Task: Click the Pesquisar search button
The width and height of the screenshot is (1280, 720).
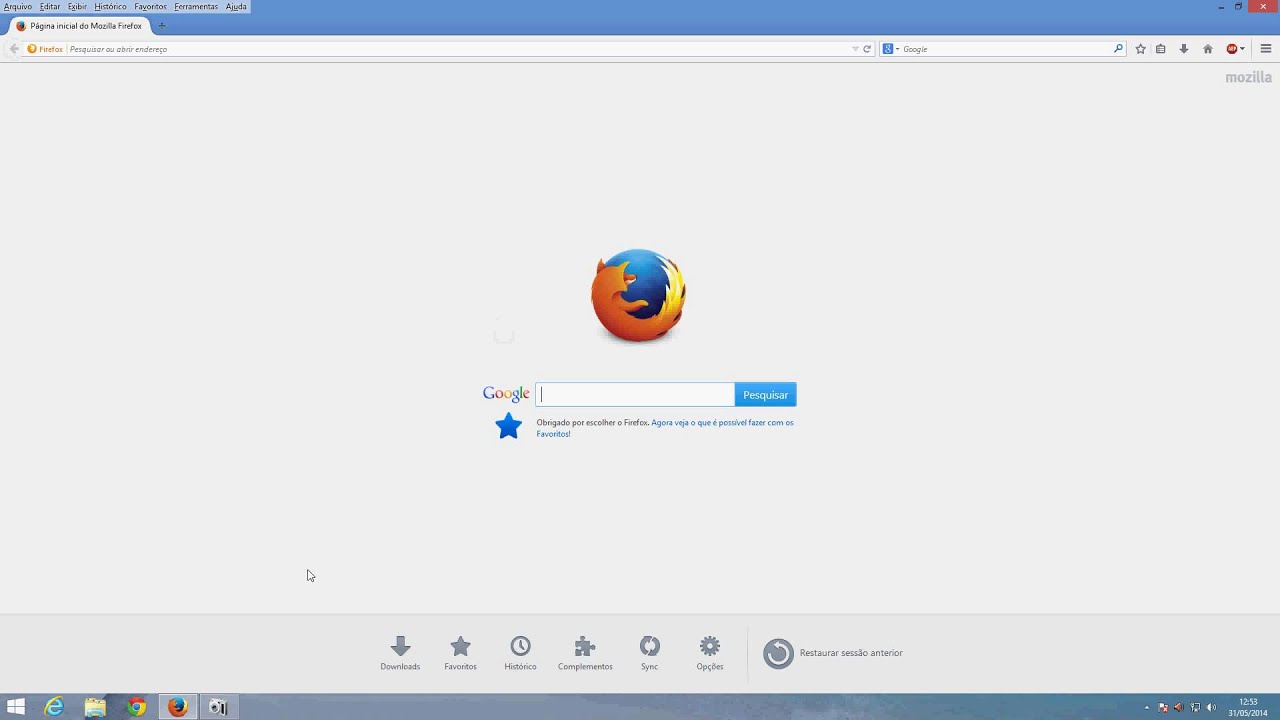Action: 765,395
